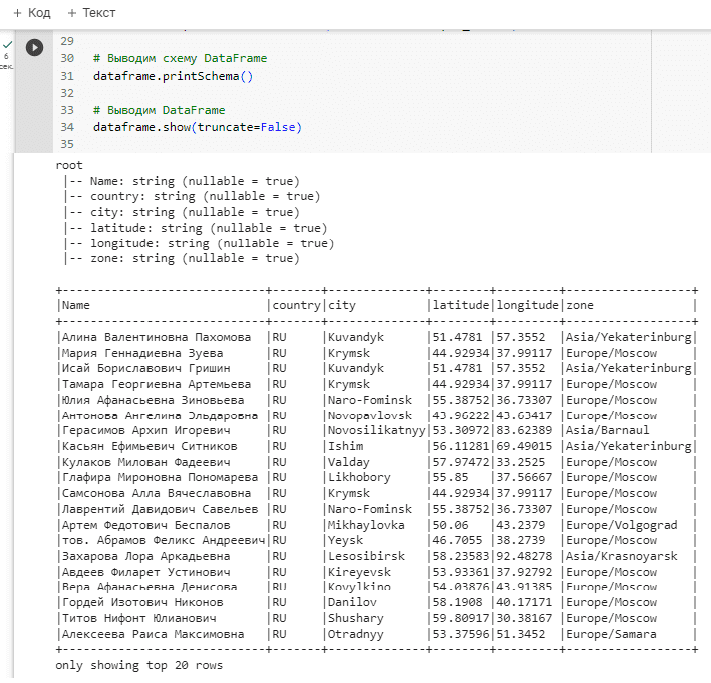Click the name 'Касьян Ефимьевич Ситников'
The width and height of the screenshot is (711, 683).
tap(150, 446)
